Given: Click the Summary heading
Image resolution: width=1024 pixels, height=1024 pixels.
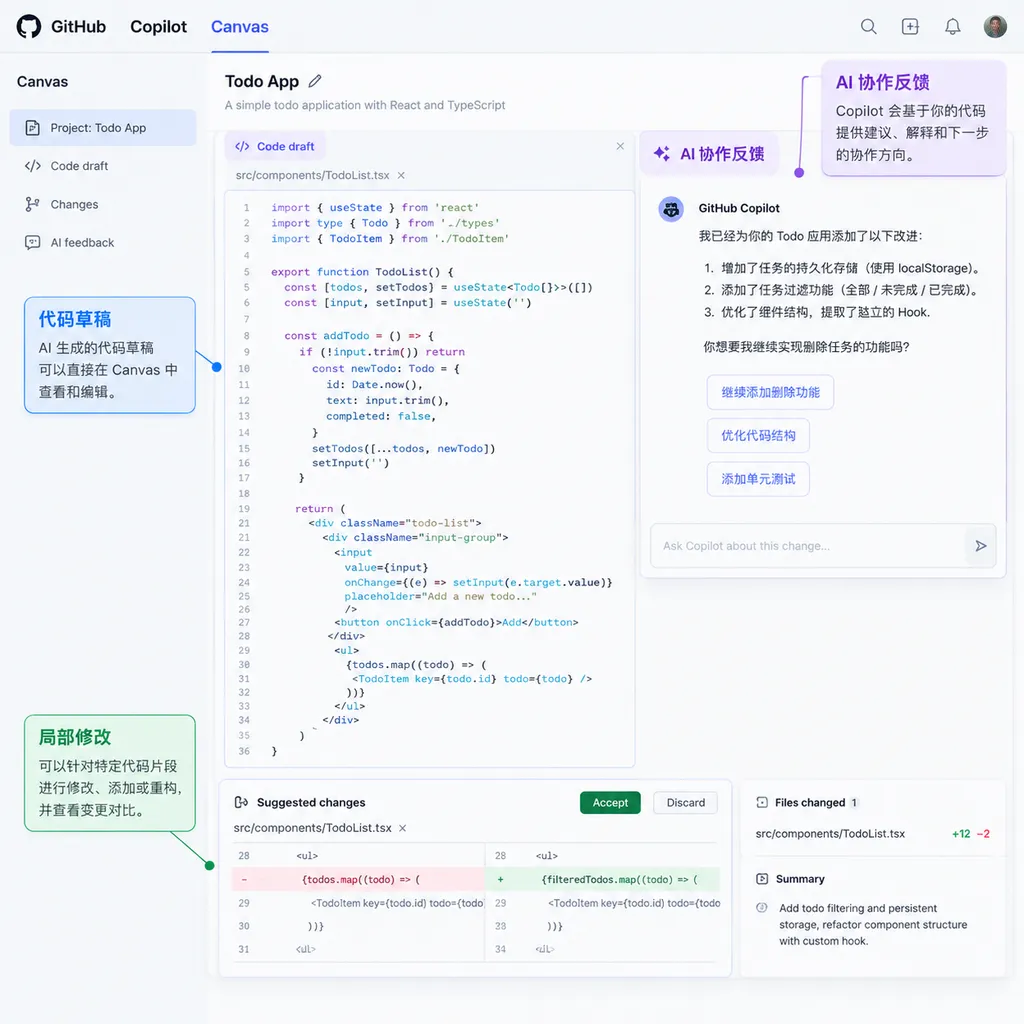Looking at the screenshot, I should click(x=800, y=879).
